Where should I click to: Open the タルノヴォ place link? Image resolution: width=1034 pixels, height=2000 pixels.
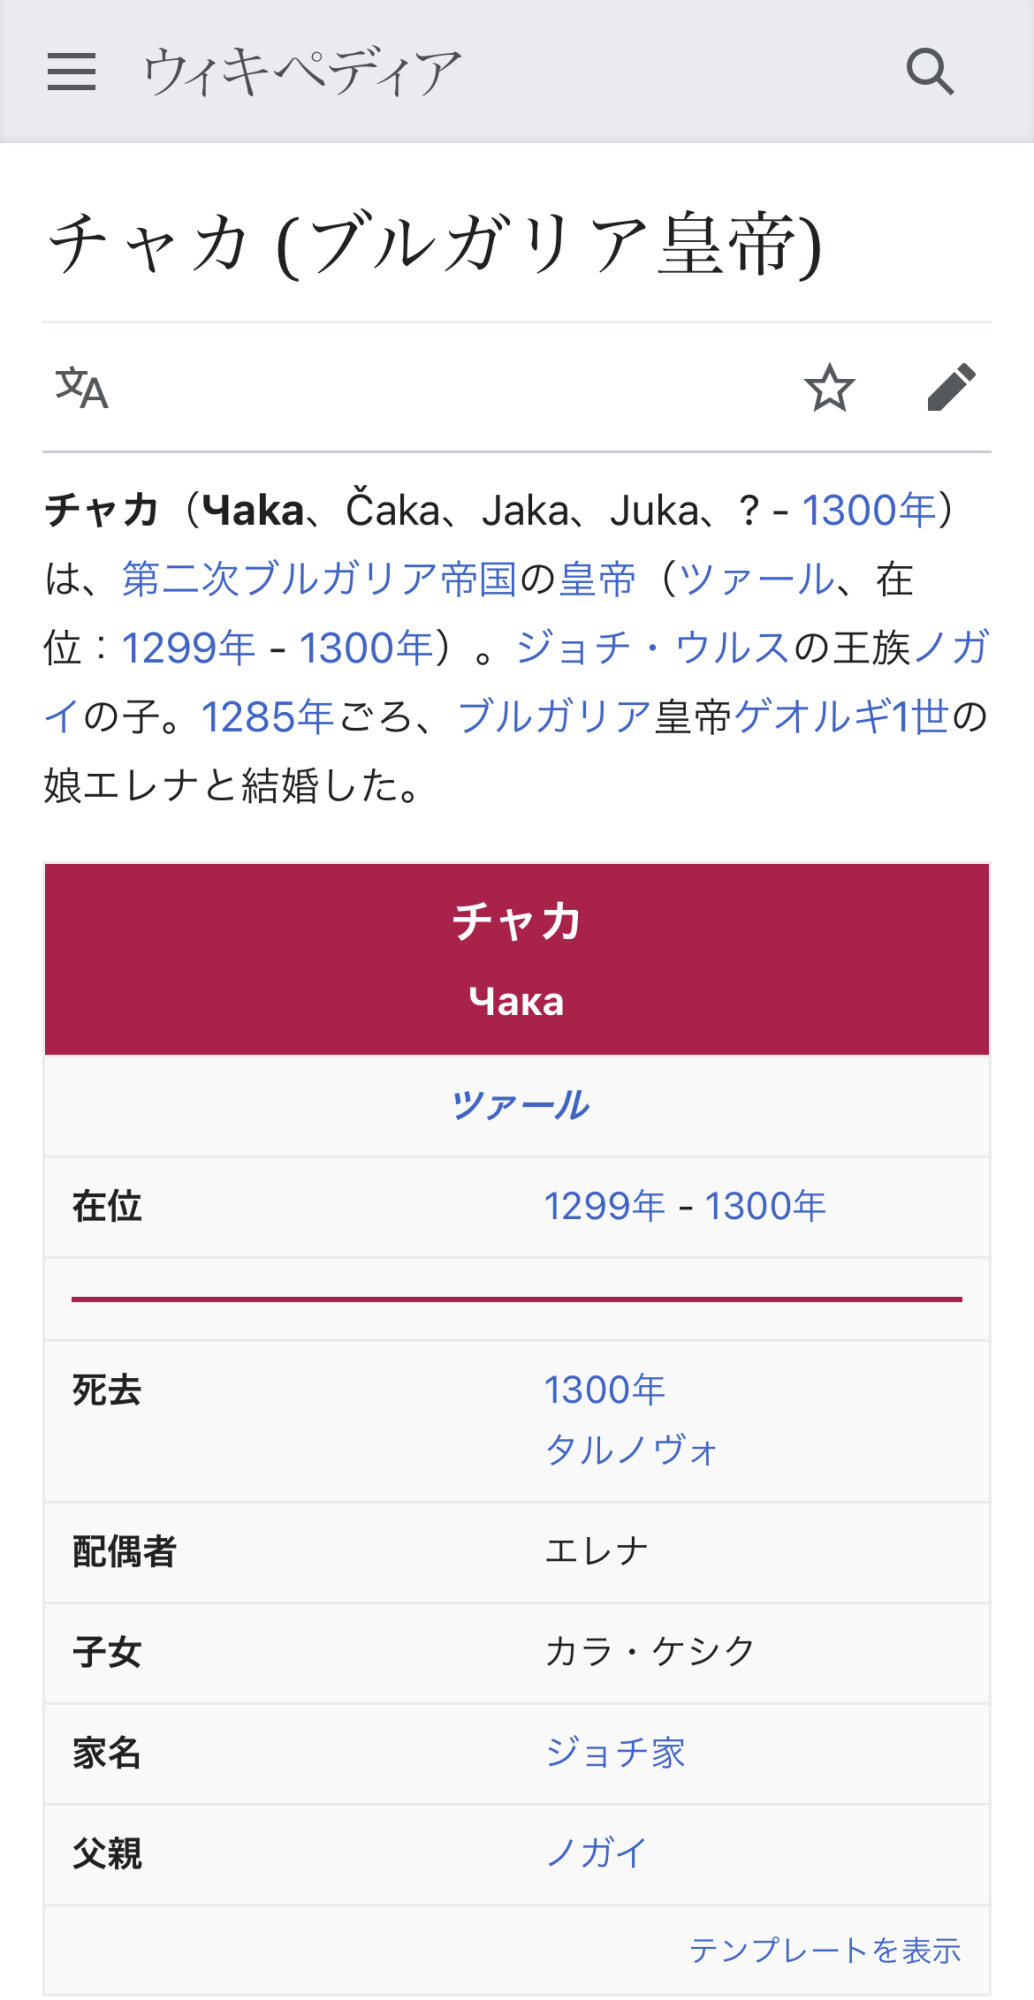(631, 1449)
